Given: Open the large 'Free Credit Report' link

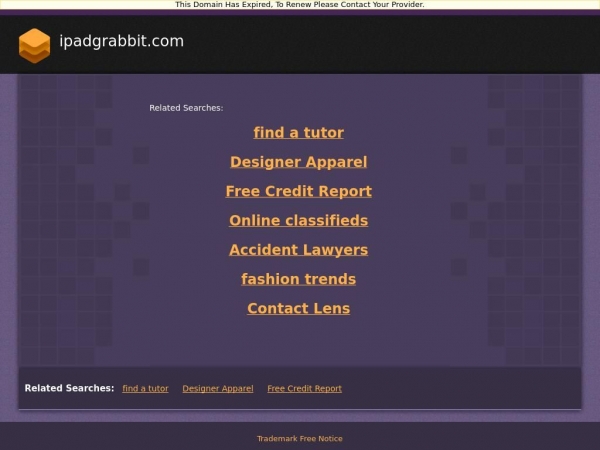Looking at the screenshot, I should tap(298, 191).
